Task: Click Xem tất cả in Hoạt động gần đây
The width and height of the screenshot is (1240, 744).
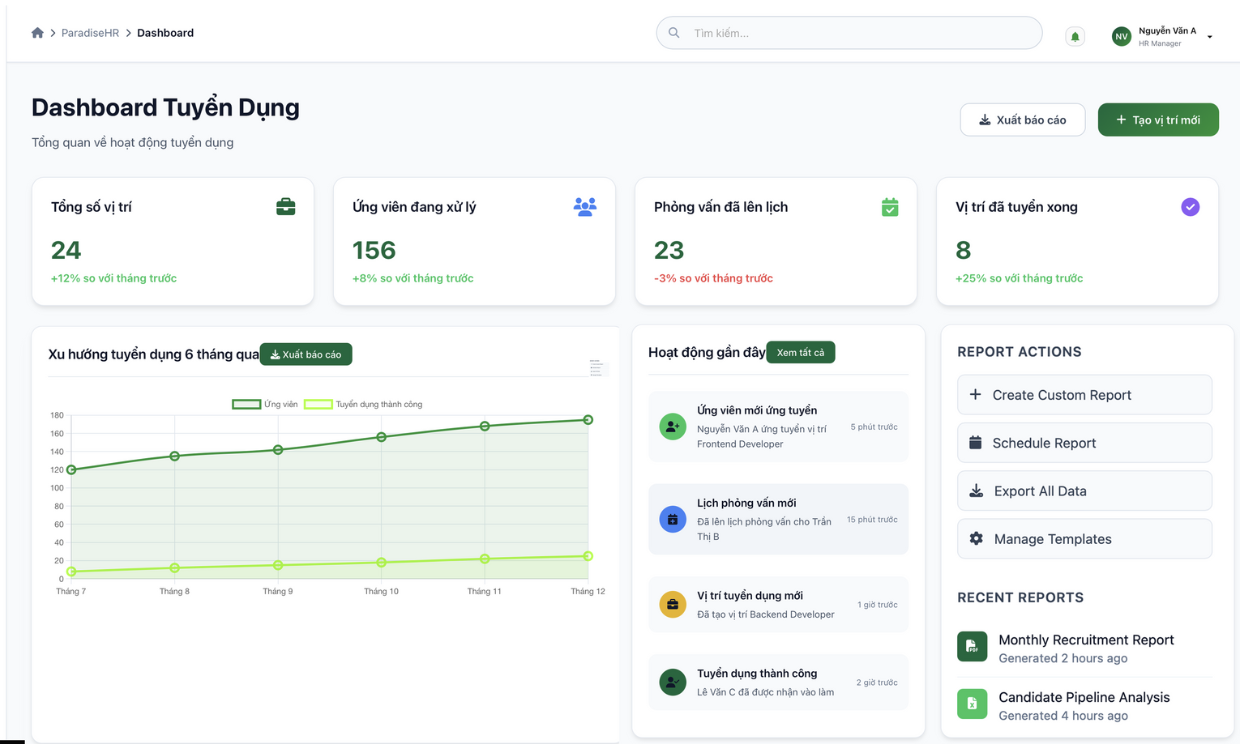Action: [800, 352]
